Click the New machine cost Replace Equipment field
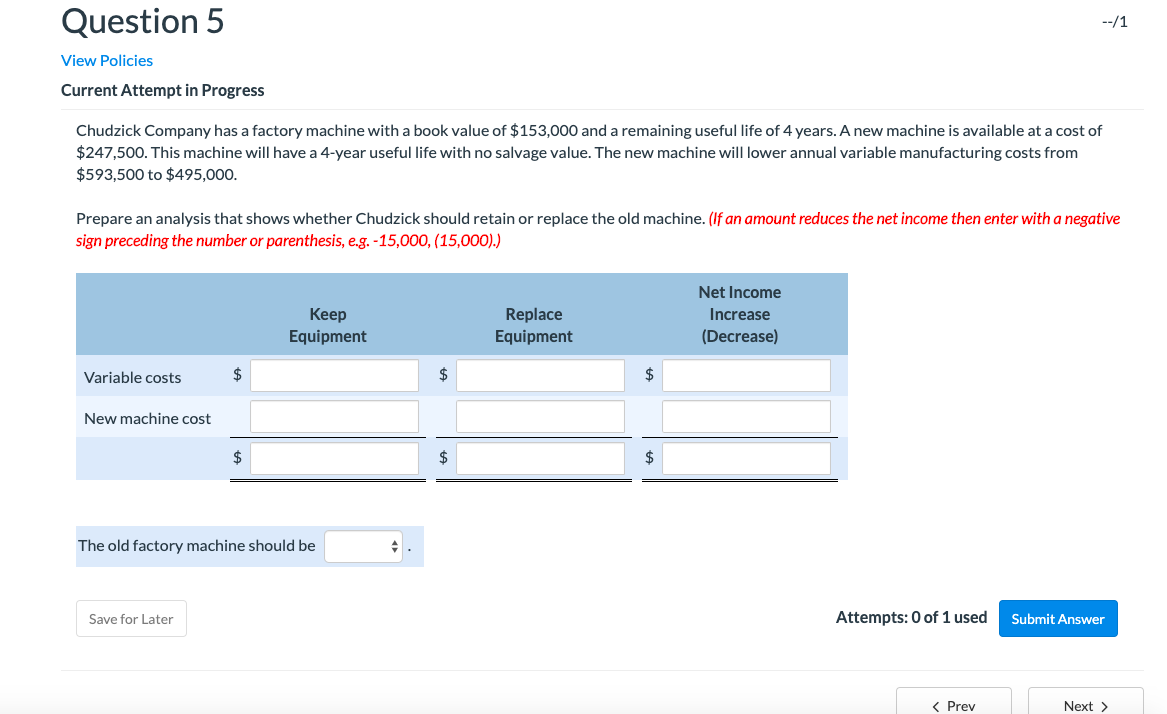This screenshot has width=1167, height=714. [540, 416]
